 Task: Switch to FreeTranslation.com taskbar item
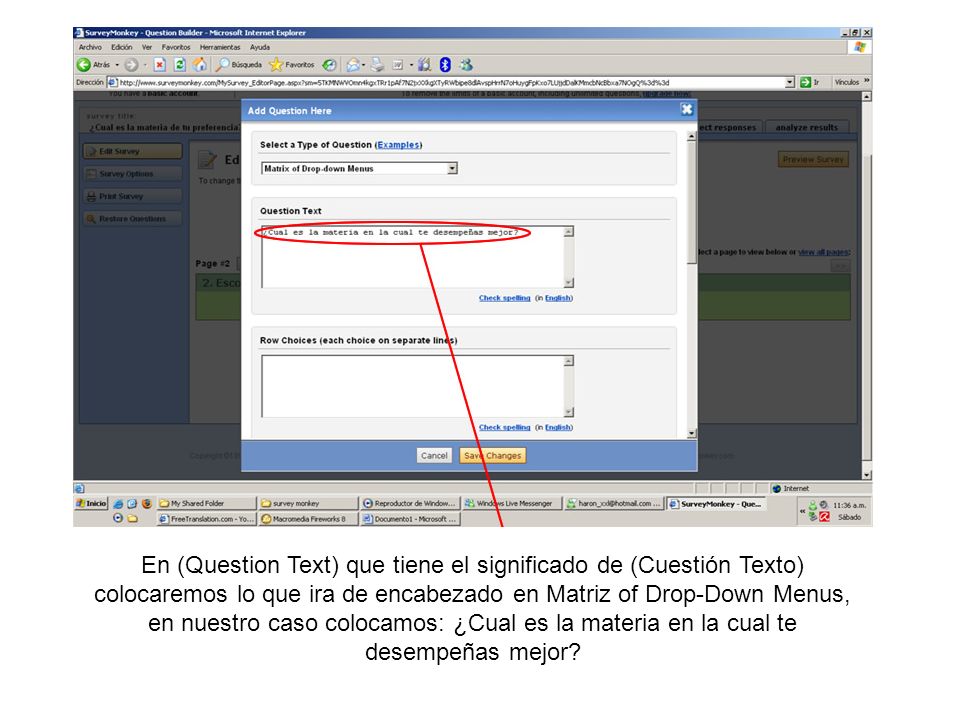coord(206,519)
